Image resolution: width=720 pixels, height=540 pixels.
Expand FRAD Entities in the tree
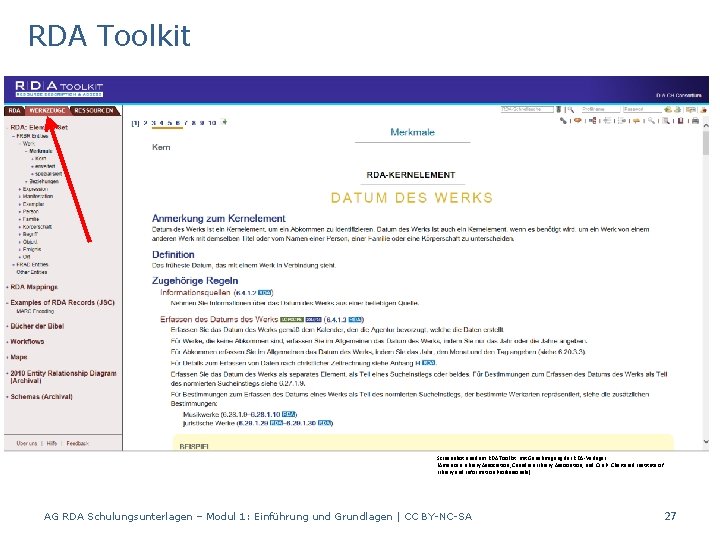pos(13,265)
